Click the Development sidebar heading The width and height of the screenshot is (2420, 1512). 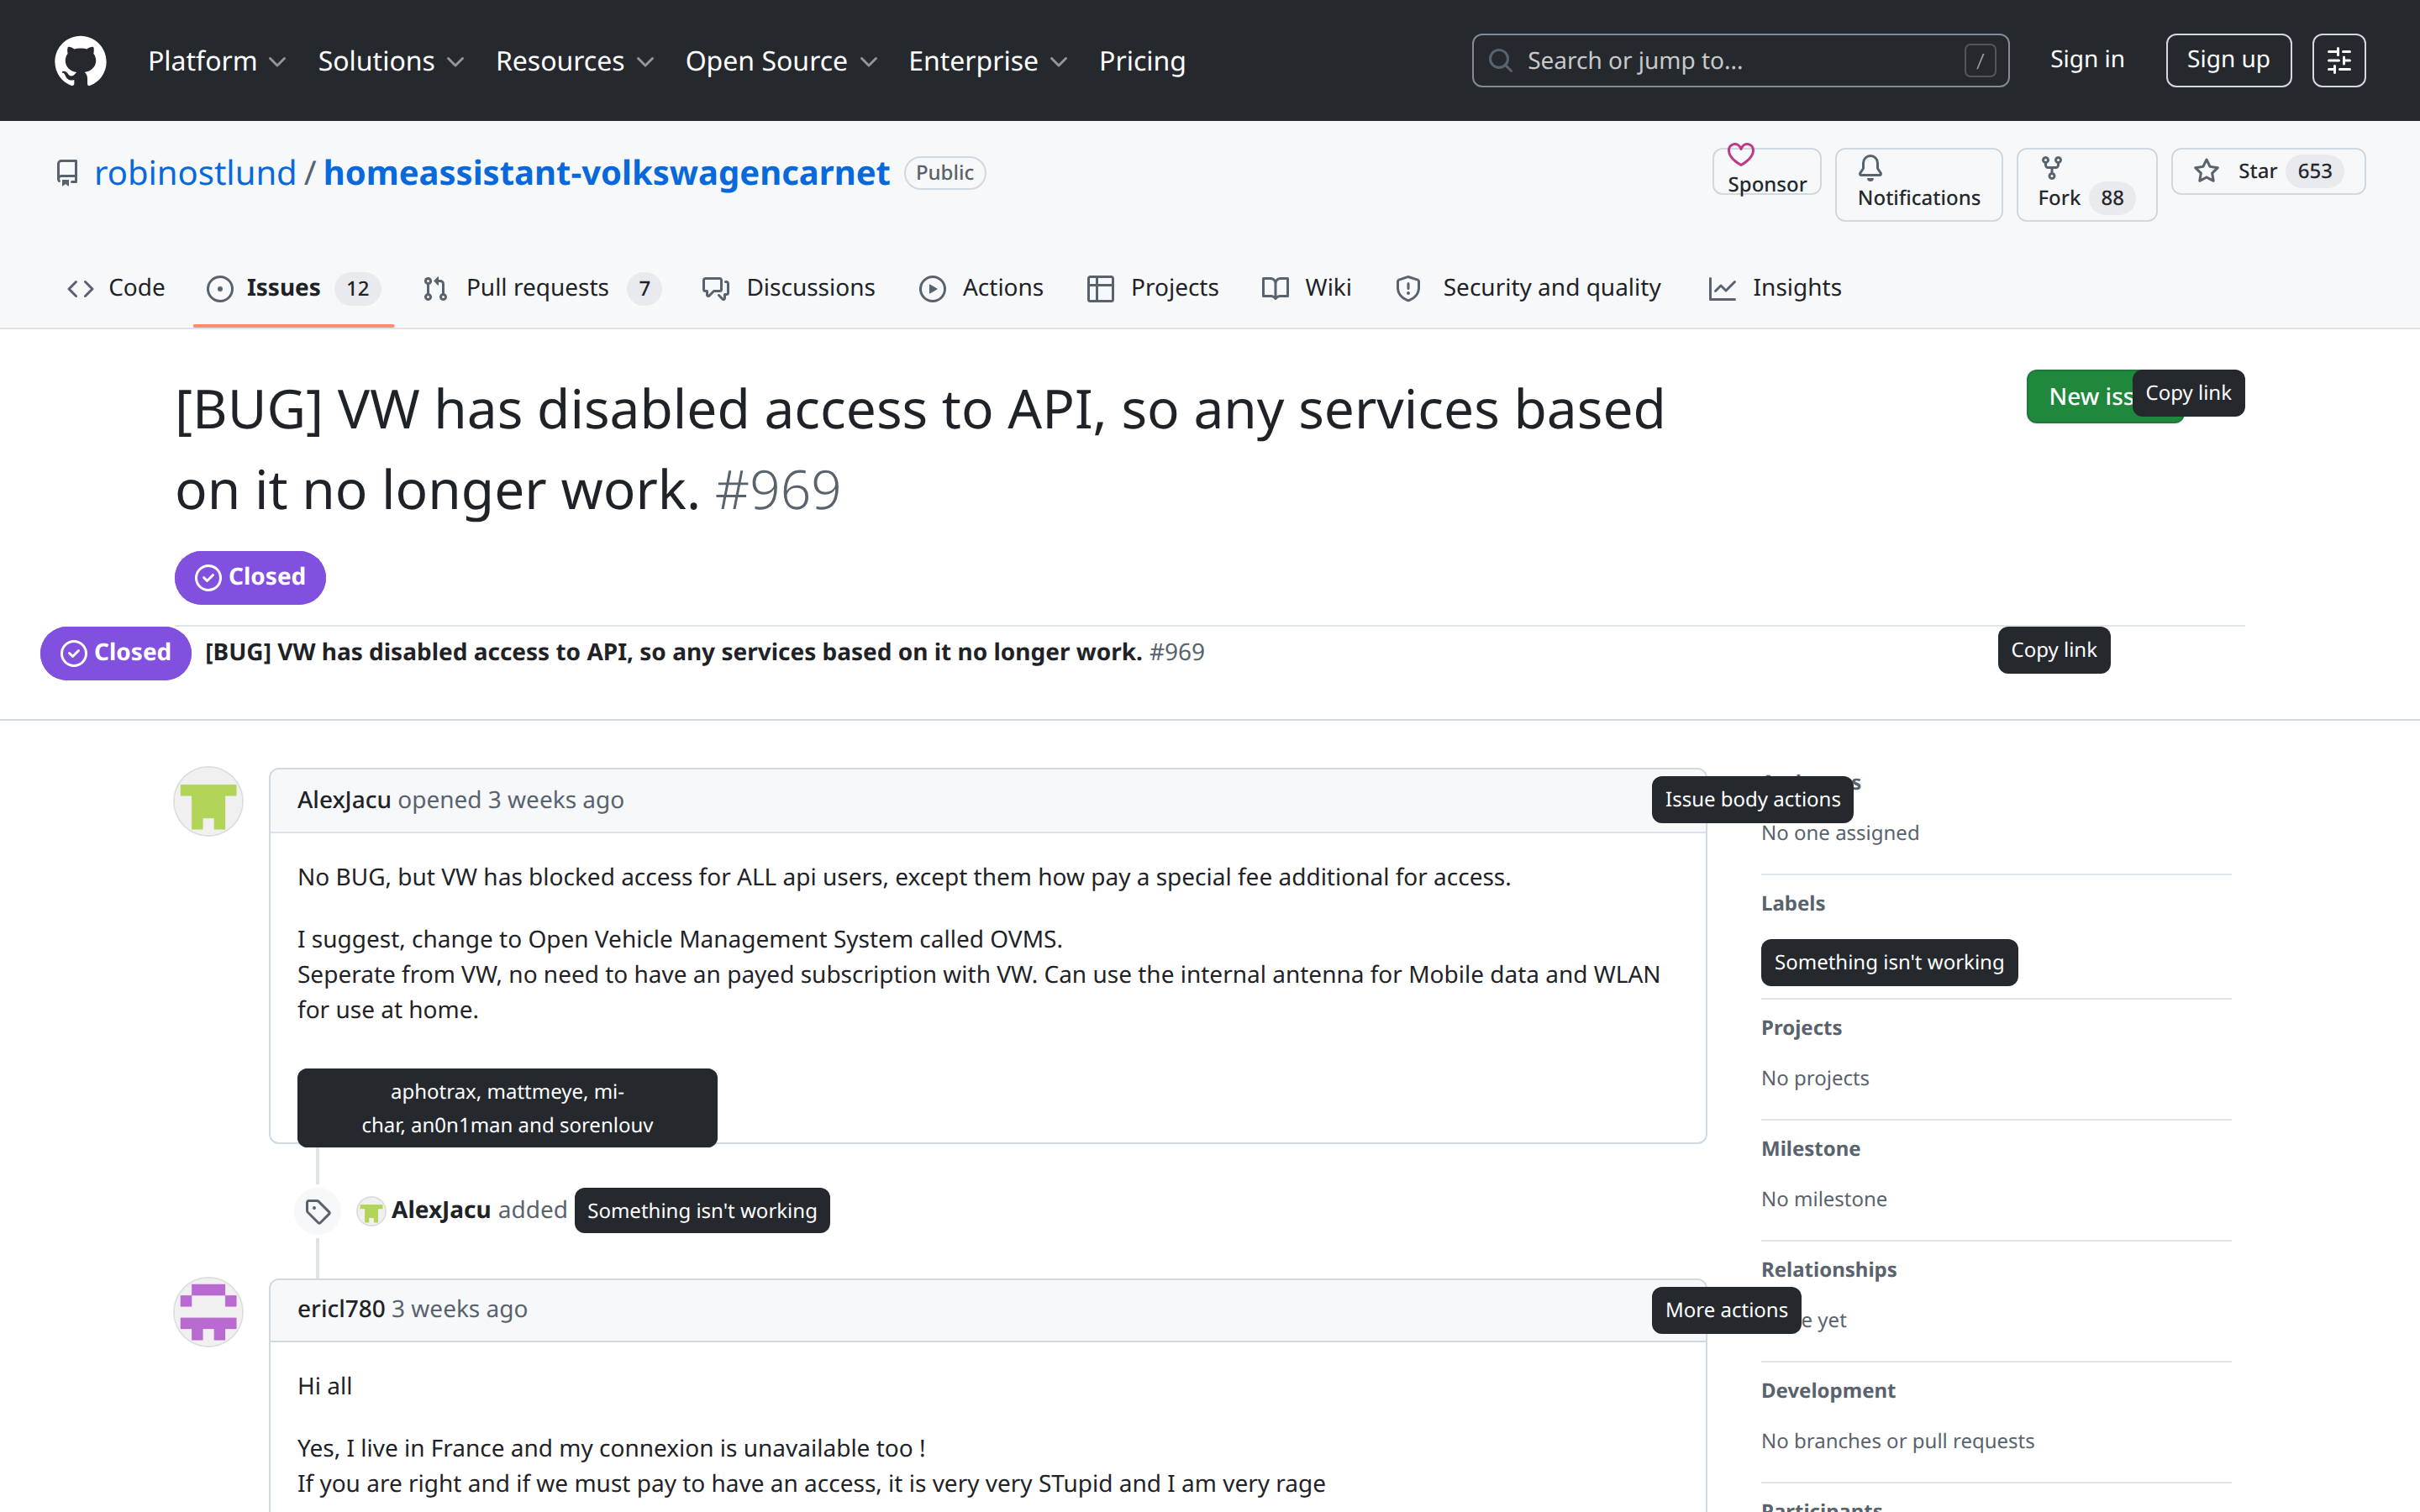click(1828, 1390)
